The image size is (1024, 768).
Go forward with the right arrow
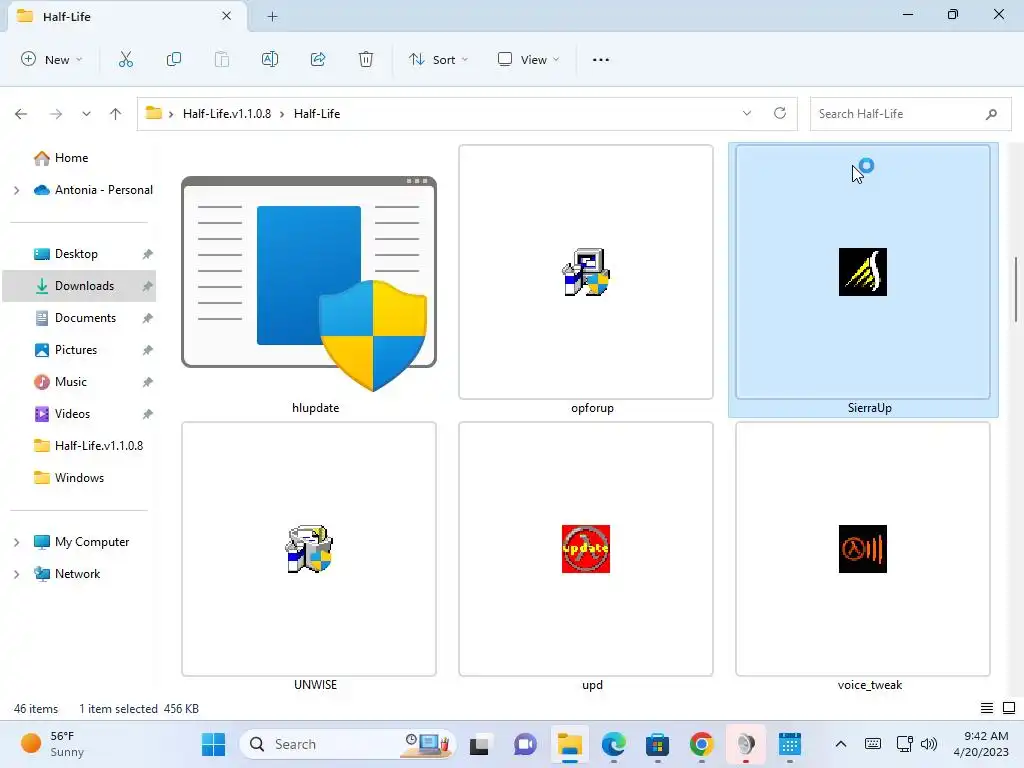(56, 114)
